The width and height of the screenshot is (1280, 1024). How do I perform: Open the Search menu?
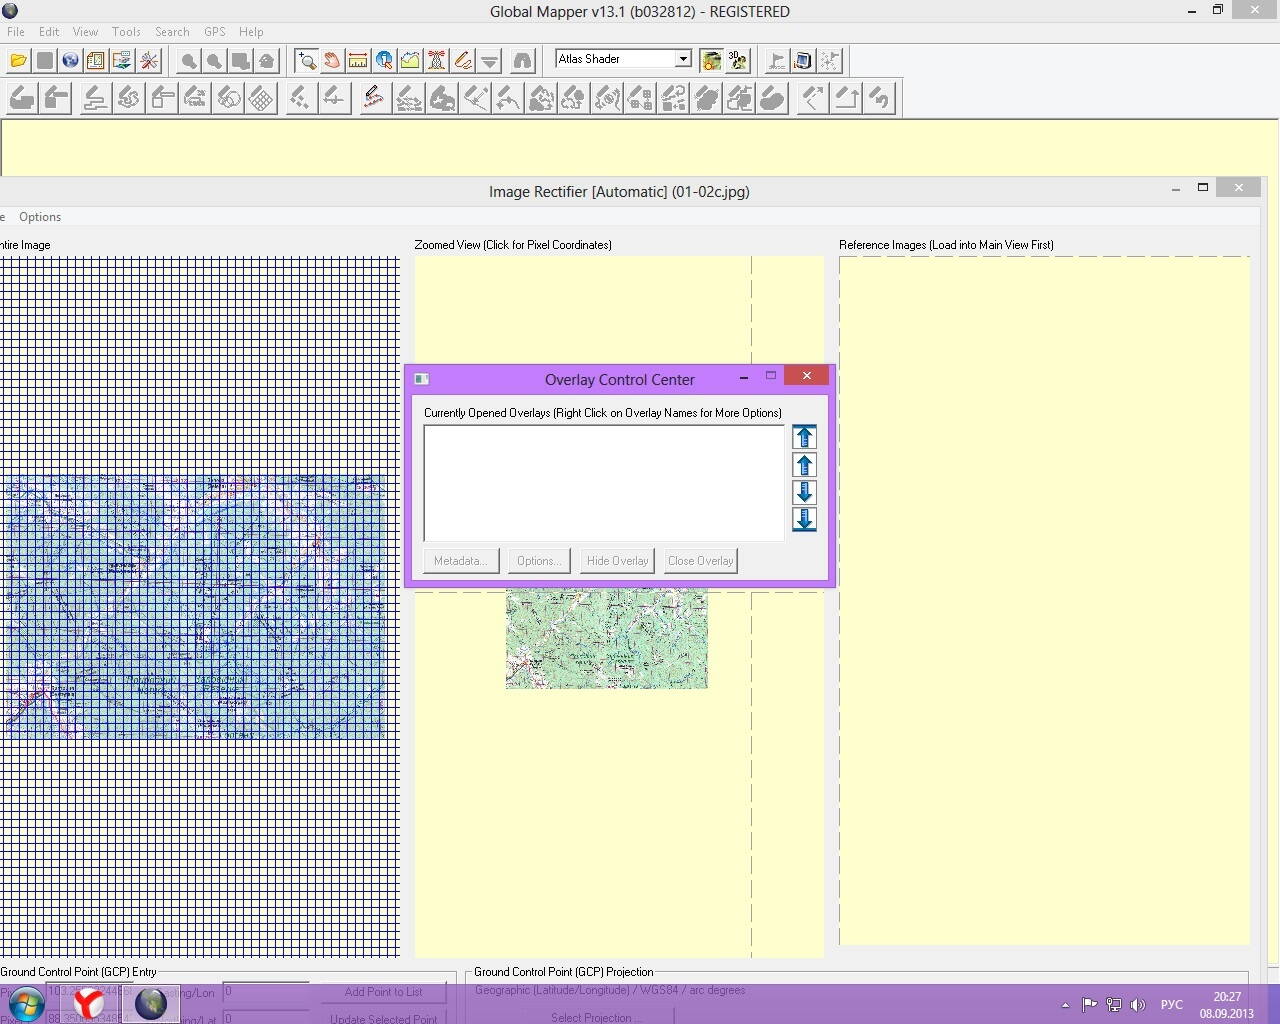172,32
